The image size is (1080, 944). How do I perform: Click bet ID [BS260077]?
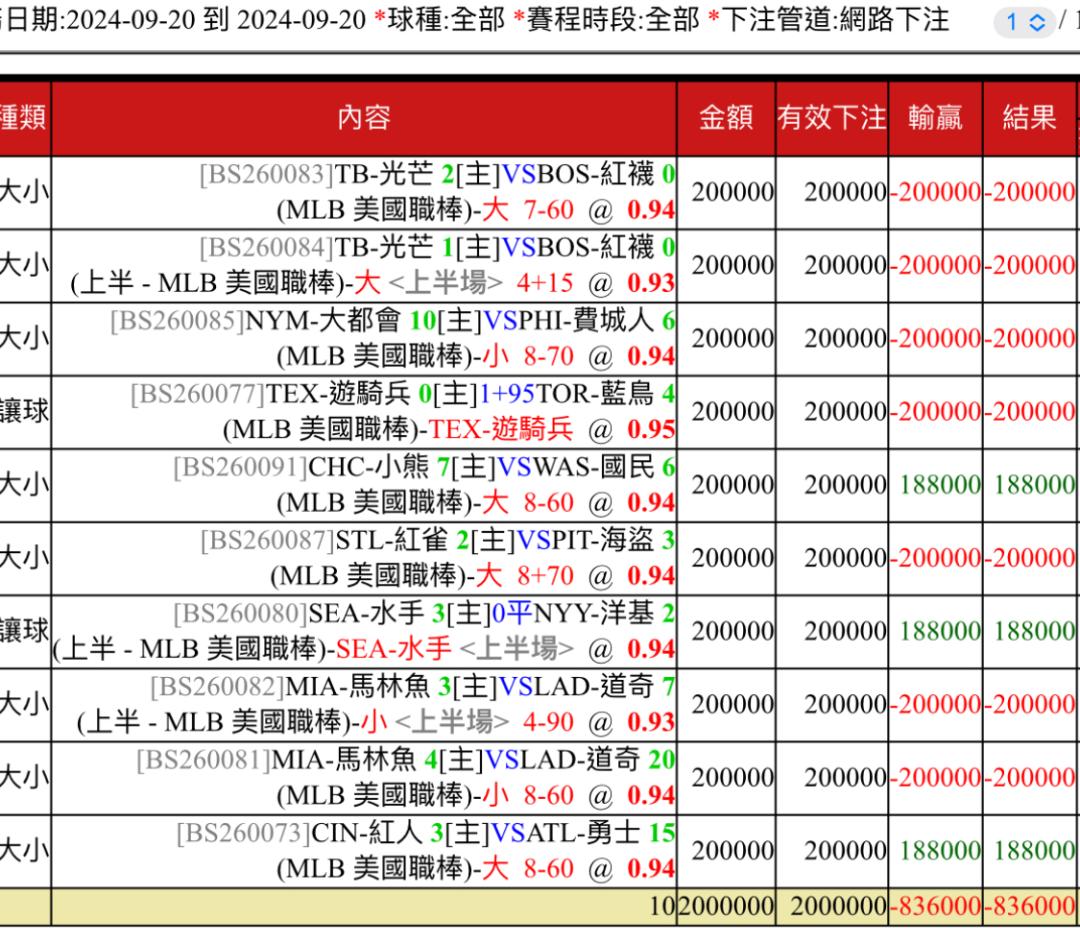tap(198, 394)
